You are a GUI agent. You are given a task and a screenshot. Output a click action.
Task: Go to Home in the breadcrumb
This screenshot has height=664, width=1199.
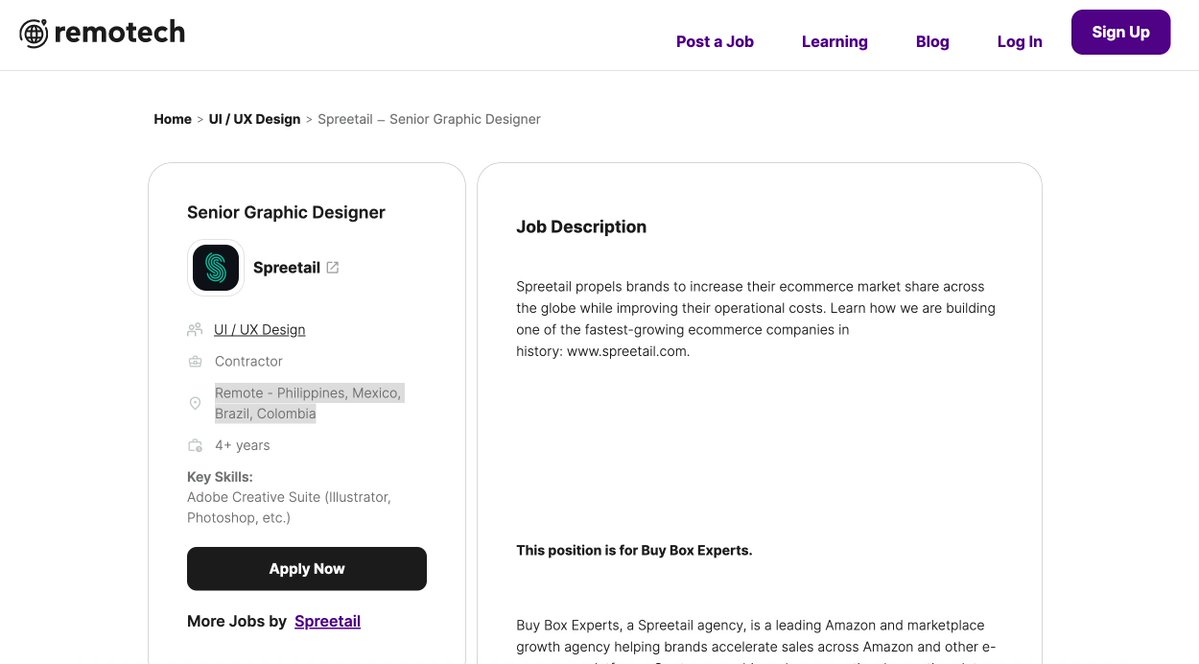(x=172, y=119)
